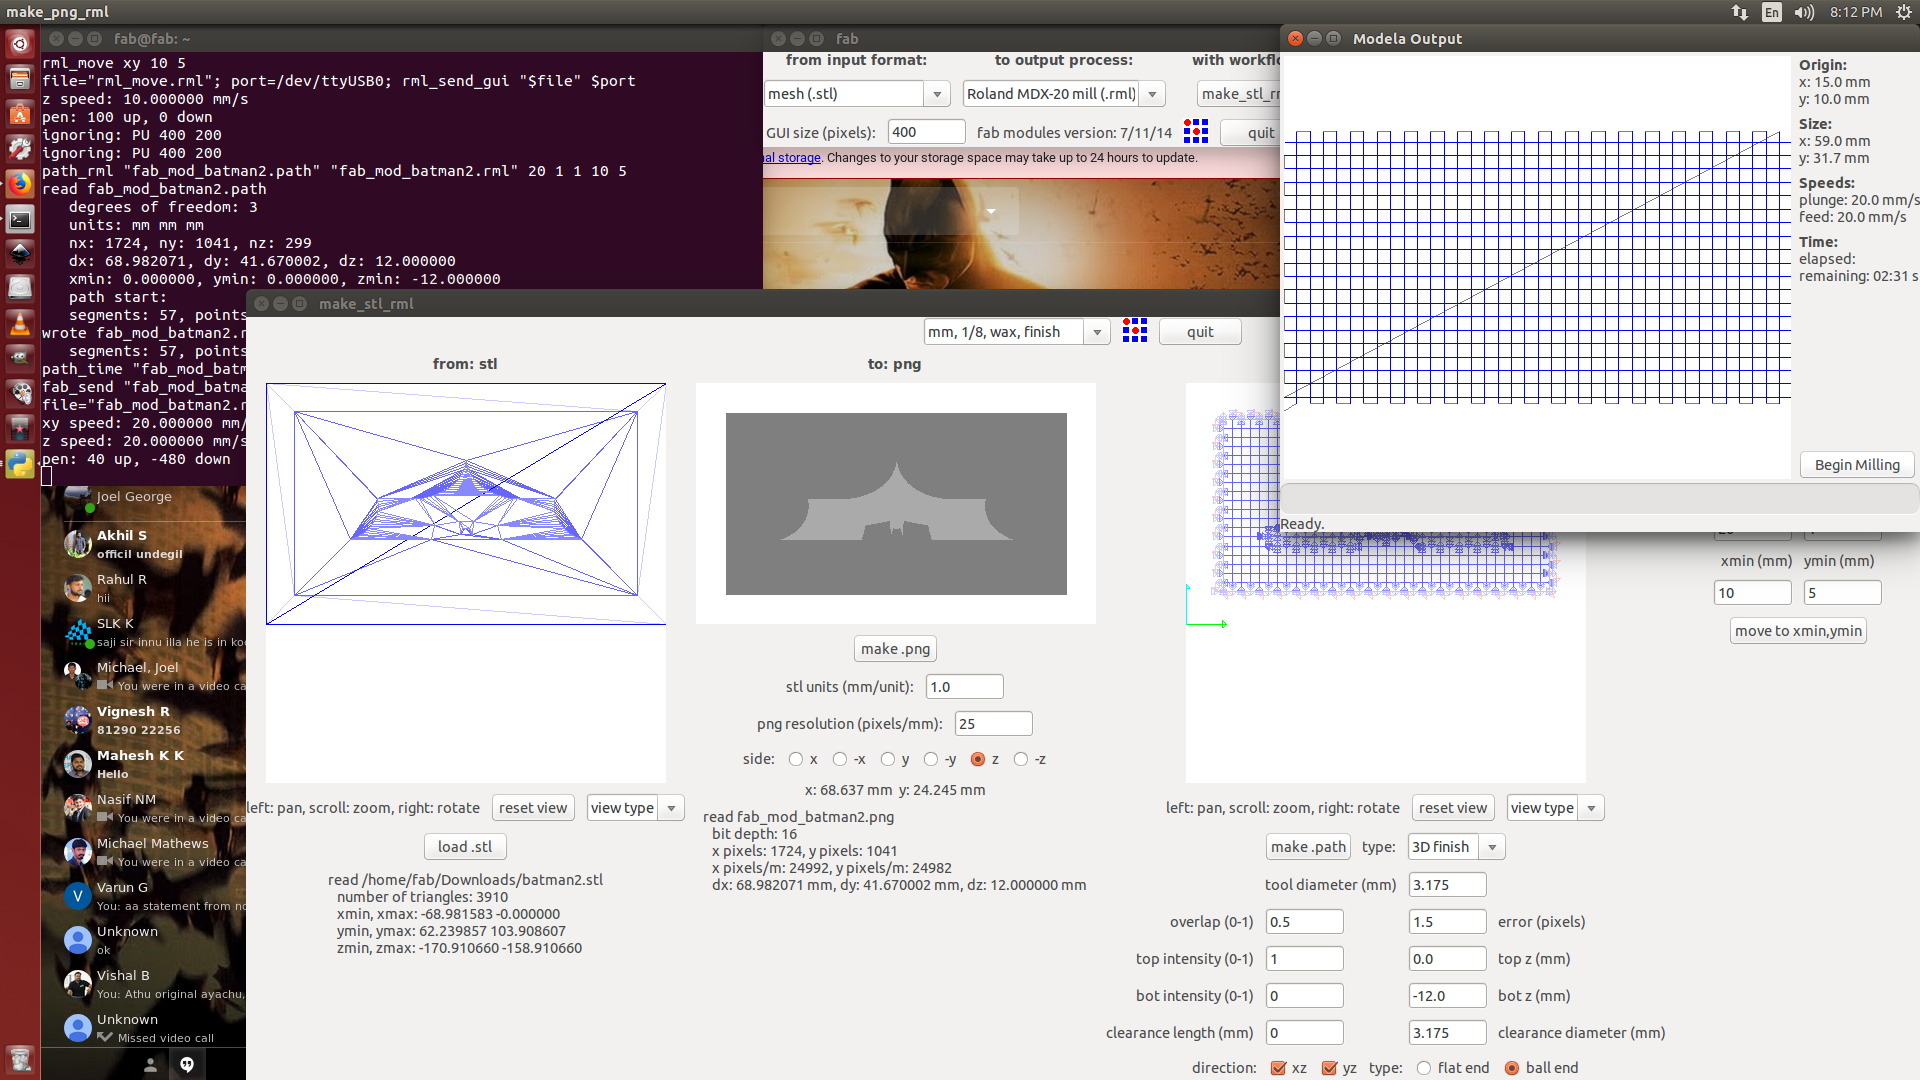This screenshot has height=1080, width=1920.
Task: Select the flat end type option
Action: [x=1424, y=1068]
